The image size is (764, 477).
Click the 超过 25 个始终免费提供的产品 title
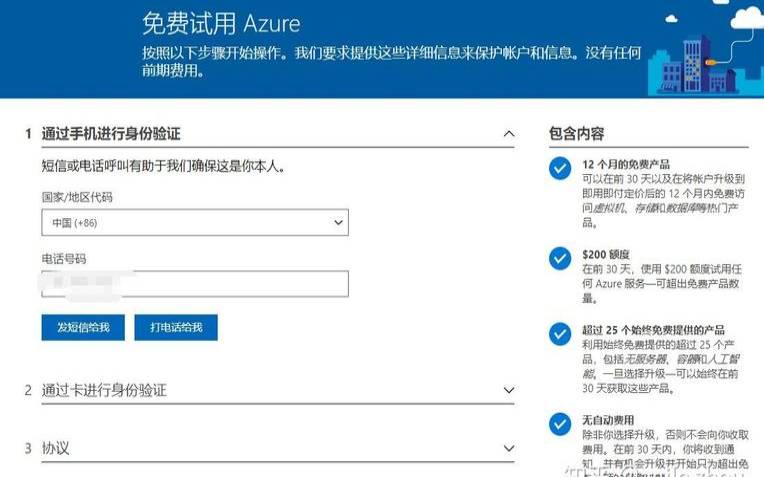653,330
